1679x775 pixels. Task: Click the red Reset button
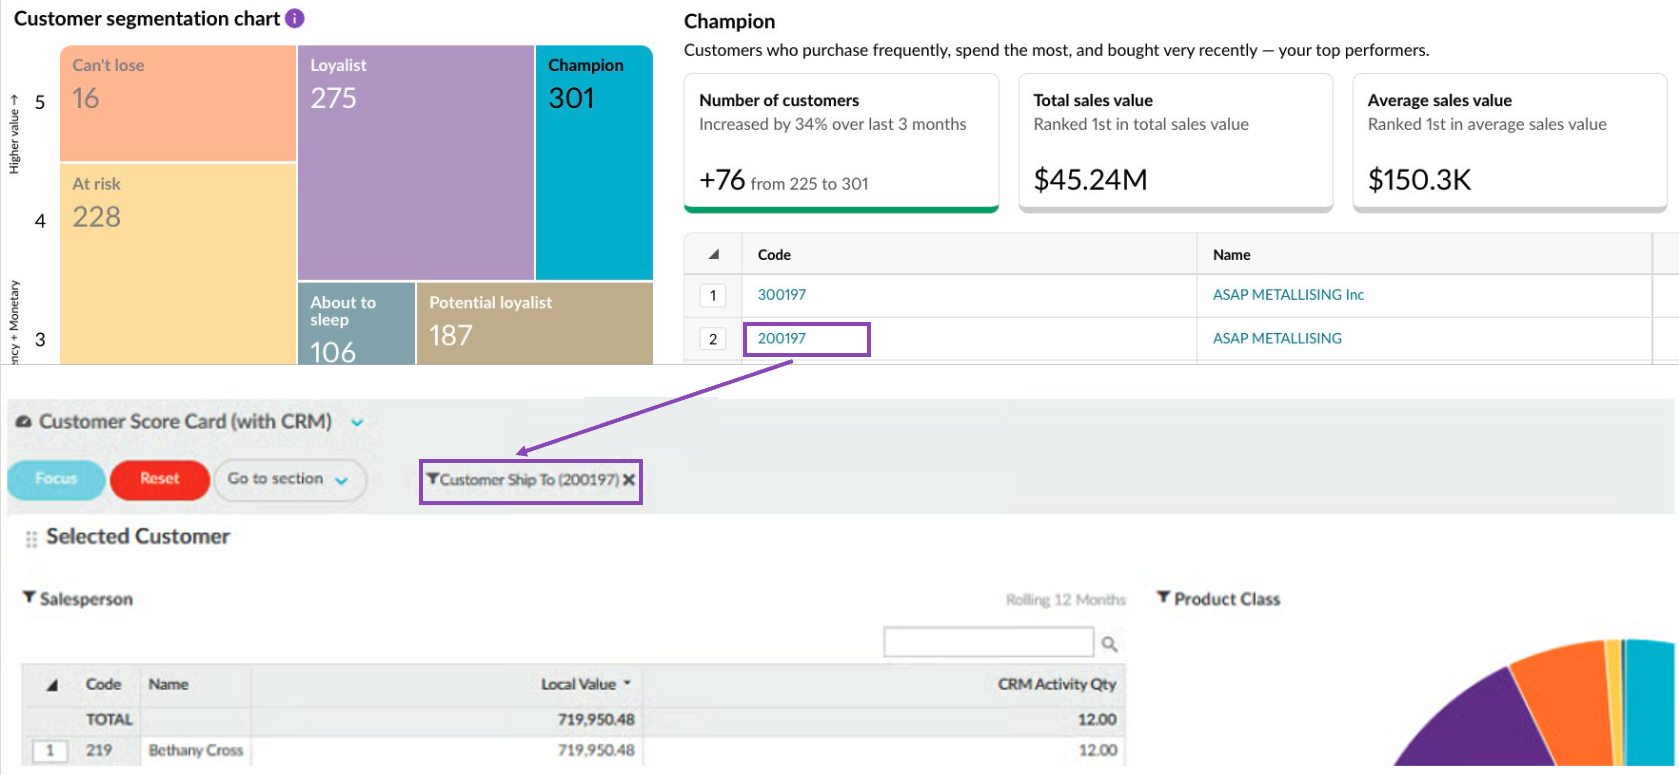coord(160,480)
